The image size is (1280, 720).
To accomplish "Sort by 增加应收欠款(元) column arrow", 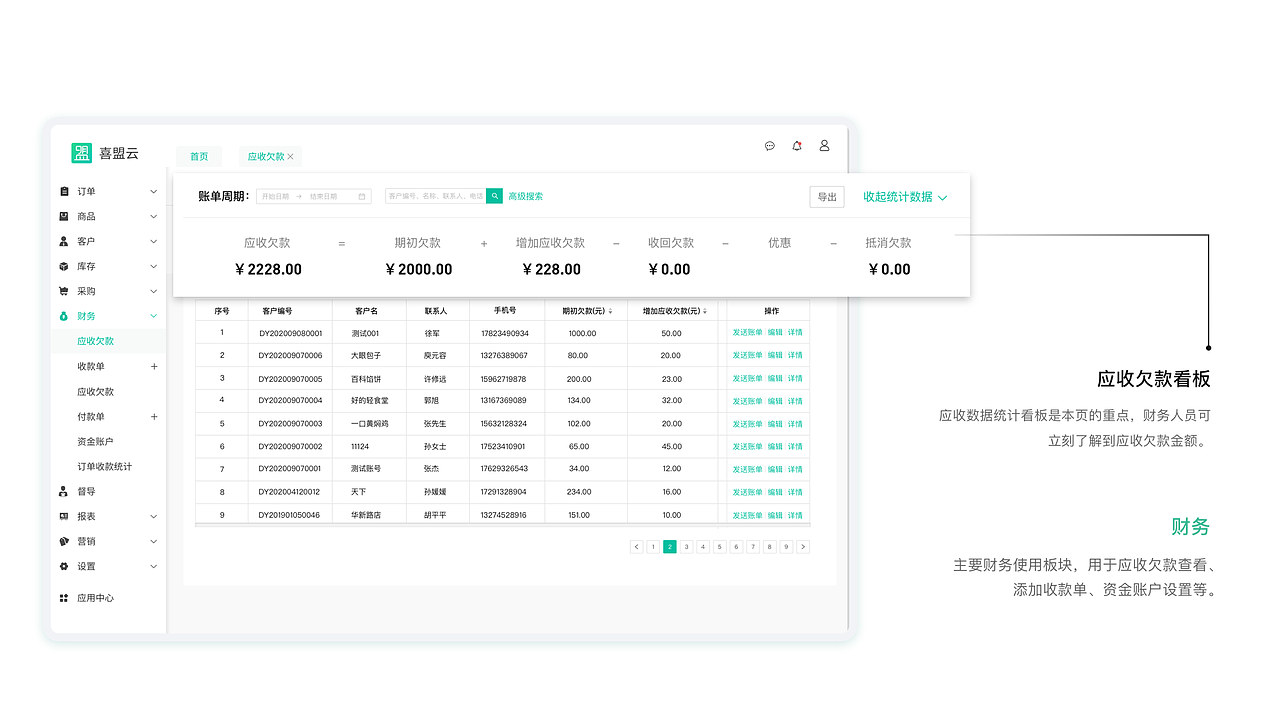I will [x=705, y=311].
